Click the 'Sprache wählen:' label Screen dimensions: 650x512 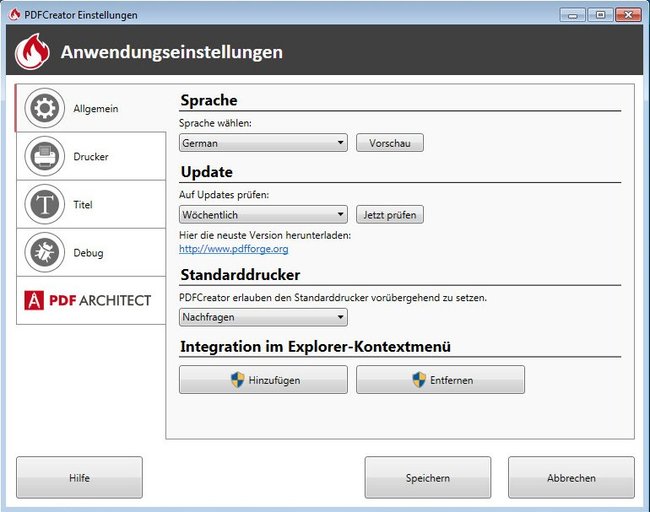[x=215, y=123]
